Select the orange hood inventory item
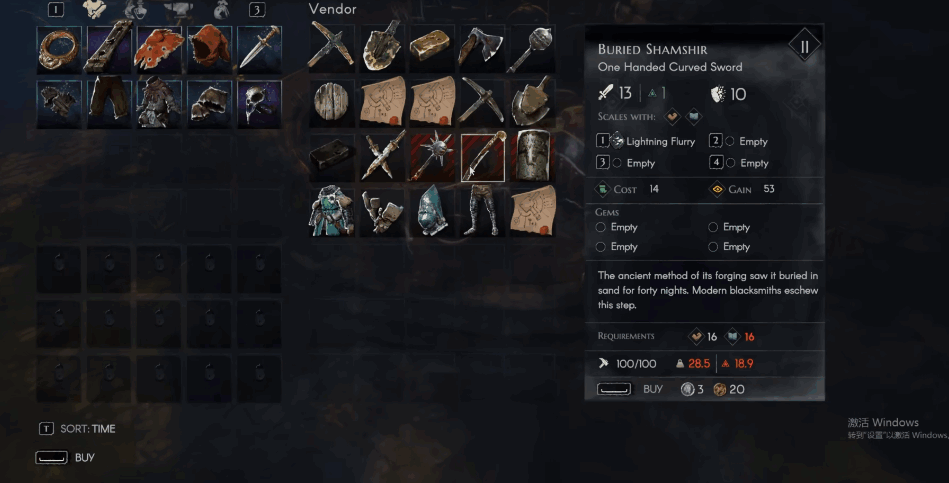 click(209, 48)
